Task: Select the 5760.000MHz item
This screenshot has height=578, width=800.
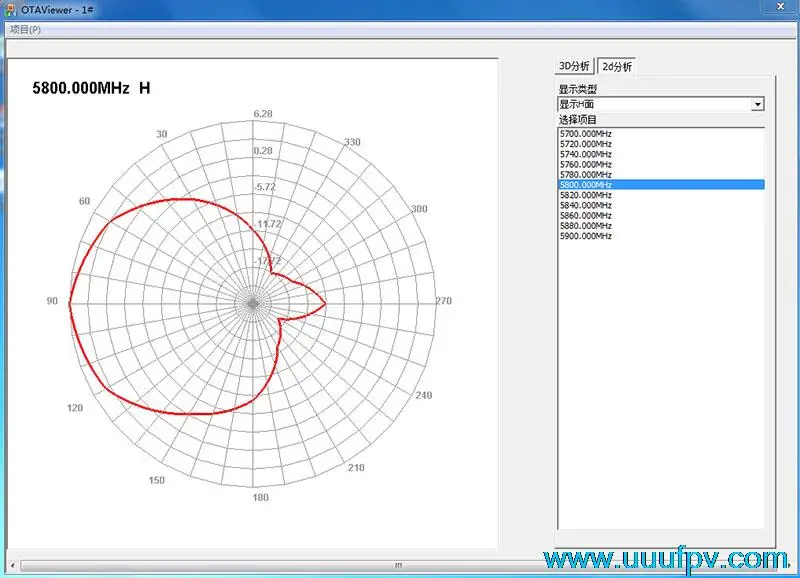Action: pyautogui.click(x=586, y=164)
